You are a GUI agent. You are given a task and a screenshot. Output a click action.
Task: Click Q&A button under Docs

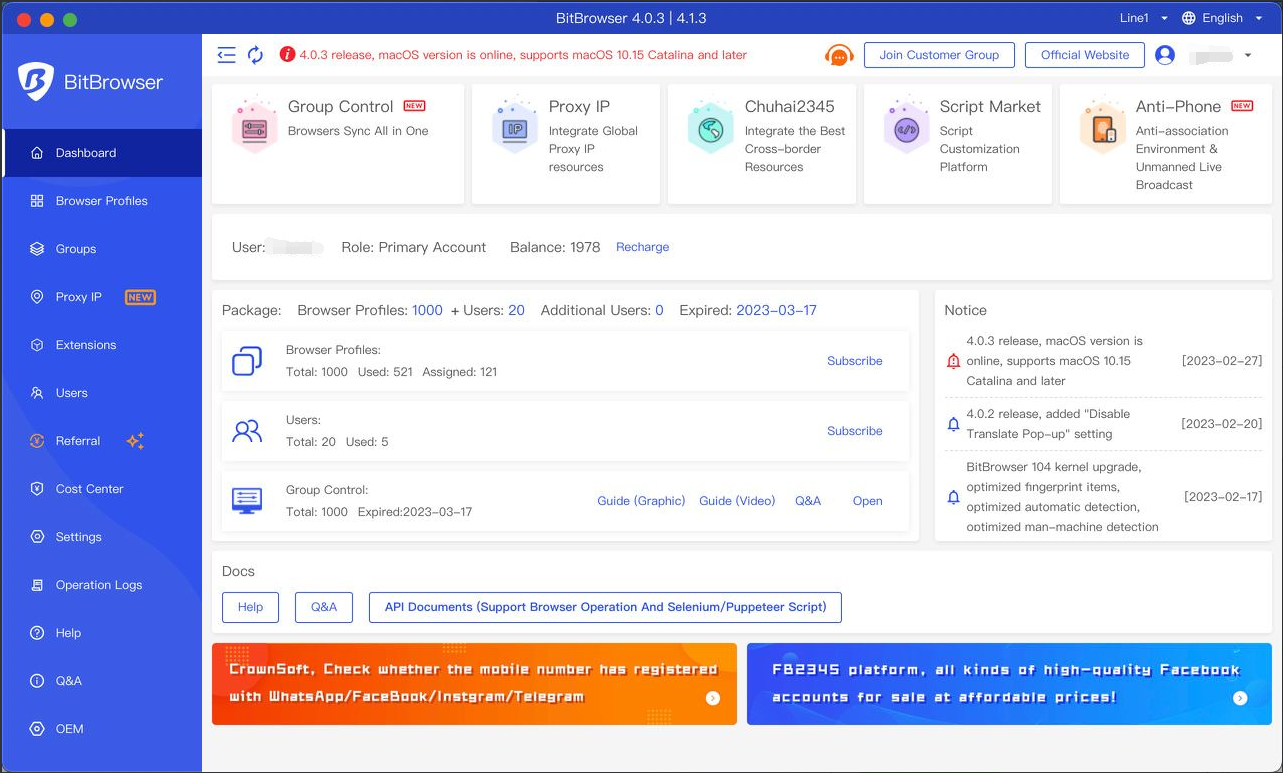pos(324,607)
